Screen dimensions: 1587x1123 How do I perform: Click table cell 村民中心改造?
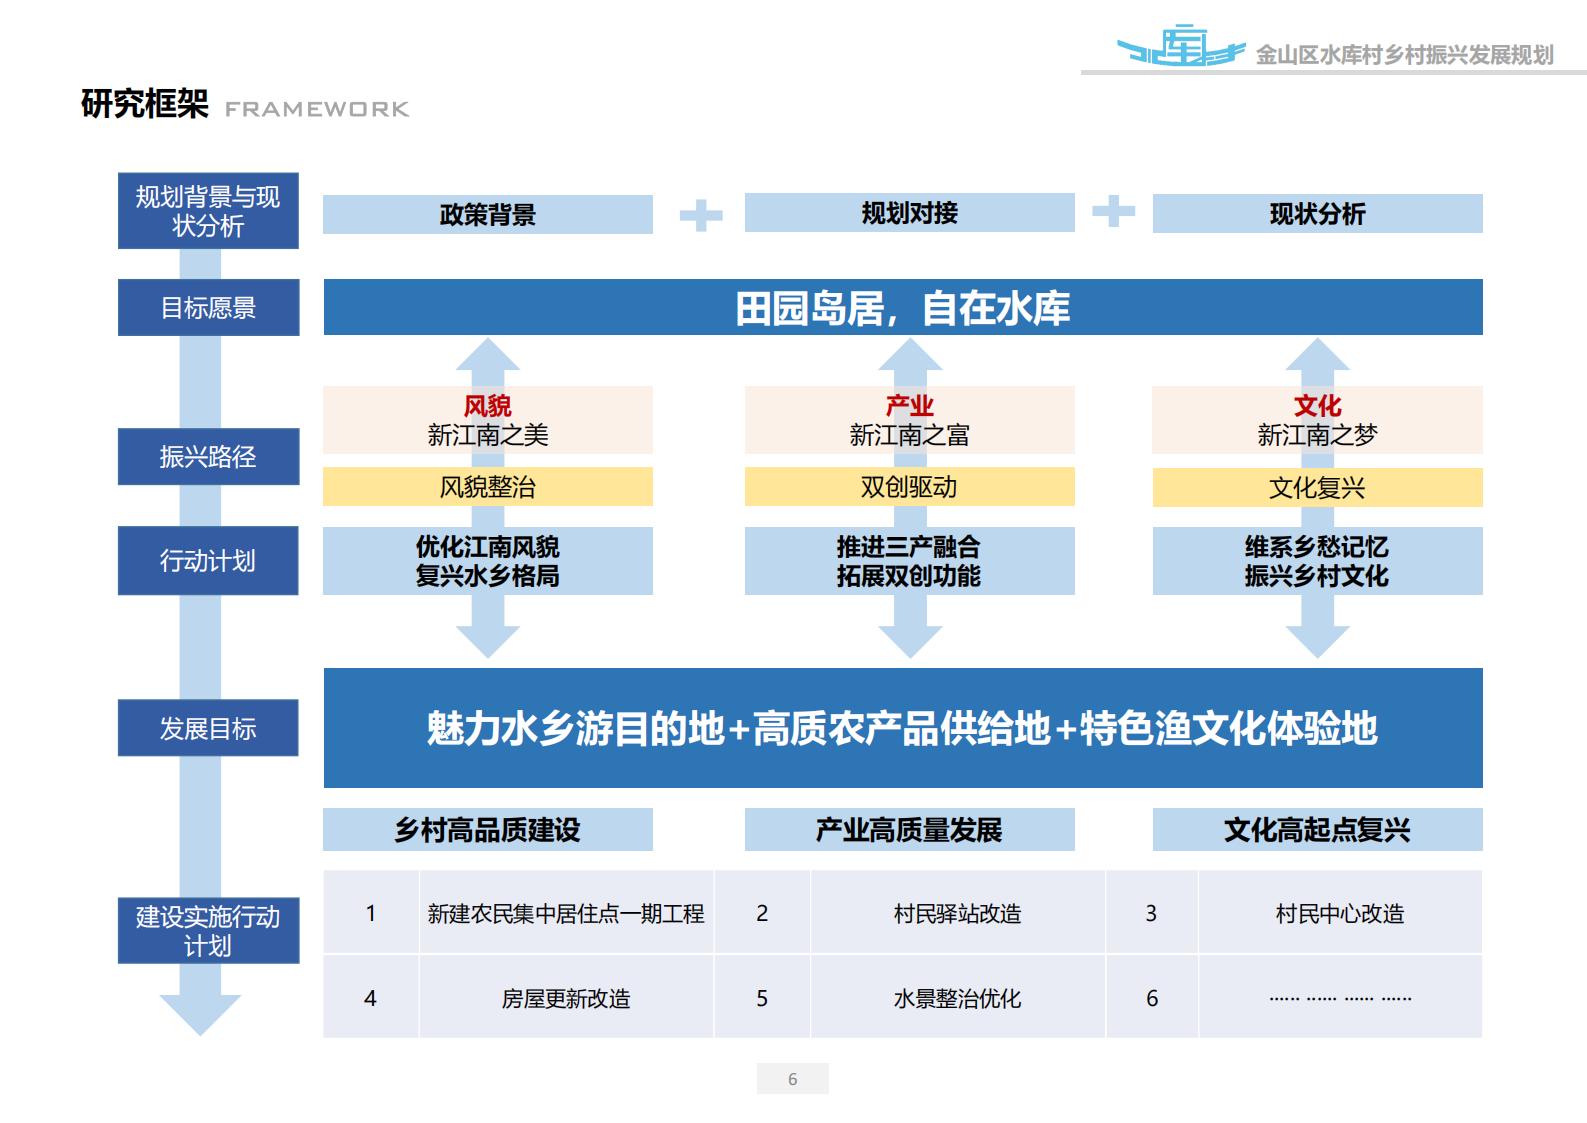(1340, 912)
